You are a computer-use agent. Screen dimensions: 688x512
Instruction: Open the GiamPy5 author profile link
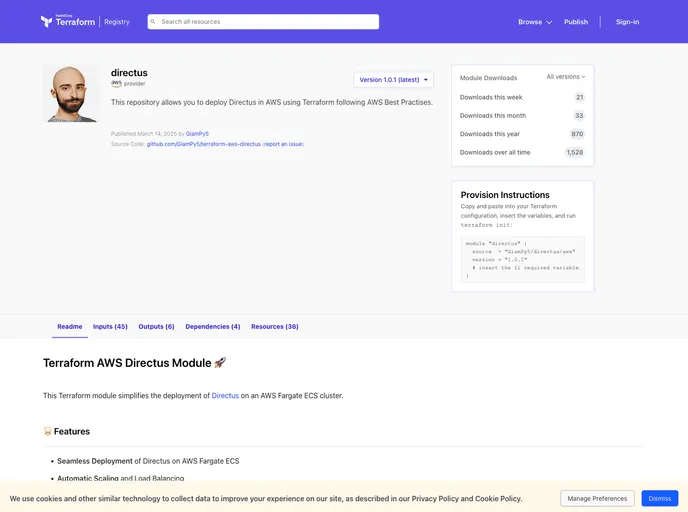coord(197,134)
